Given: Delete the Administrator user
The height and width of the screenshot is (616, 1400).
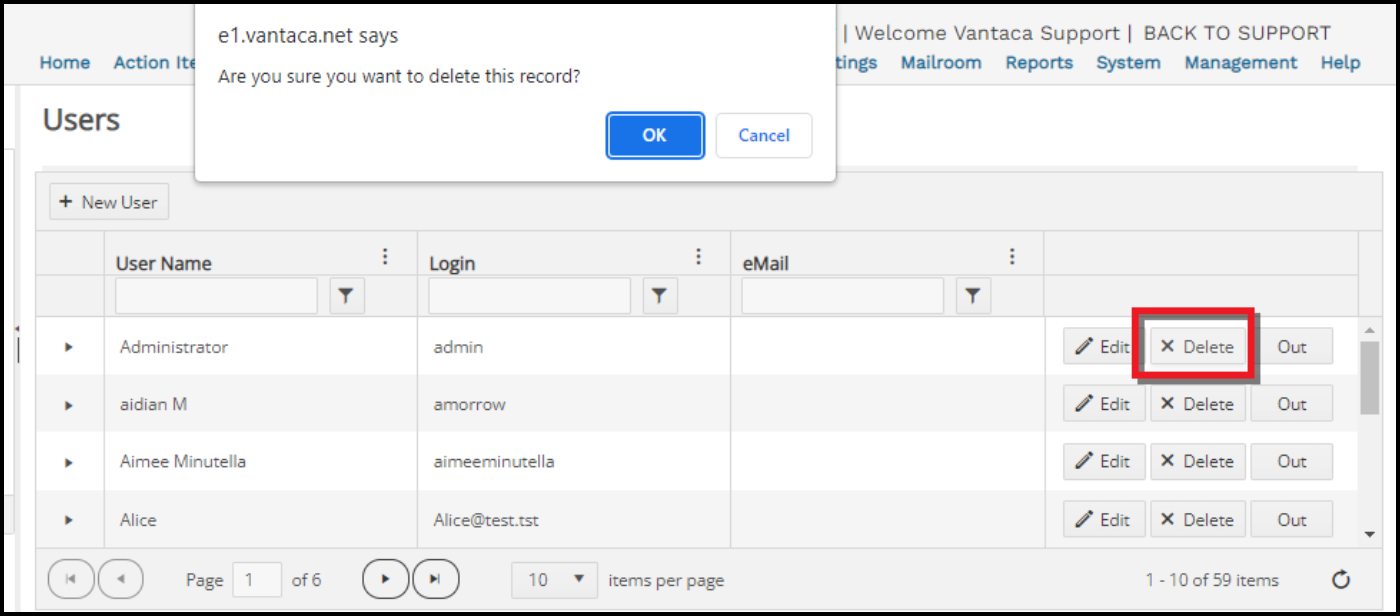Looking at the screenshot, I should 1198,347.
